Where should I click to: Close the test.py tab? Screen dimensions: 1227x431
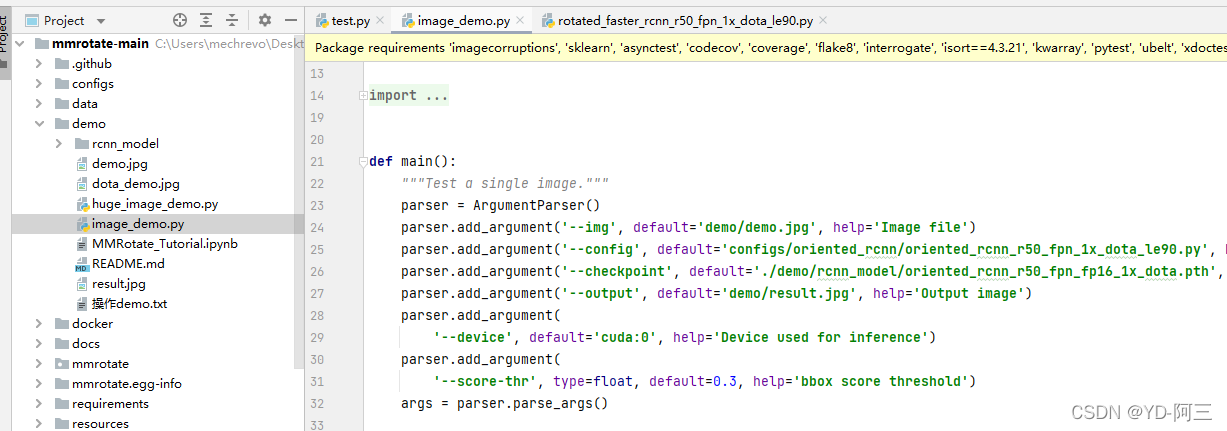(x=381, y=20)
